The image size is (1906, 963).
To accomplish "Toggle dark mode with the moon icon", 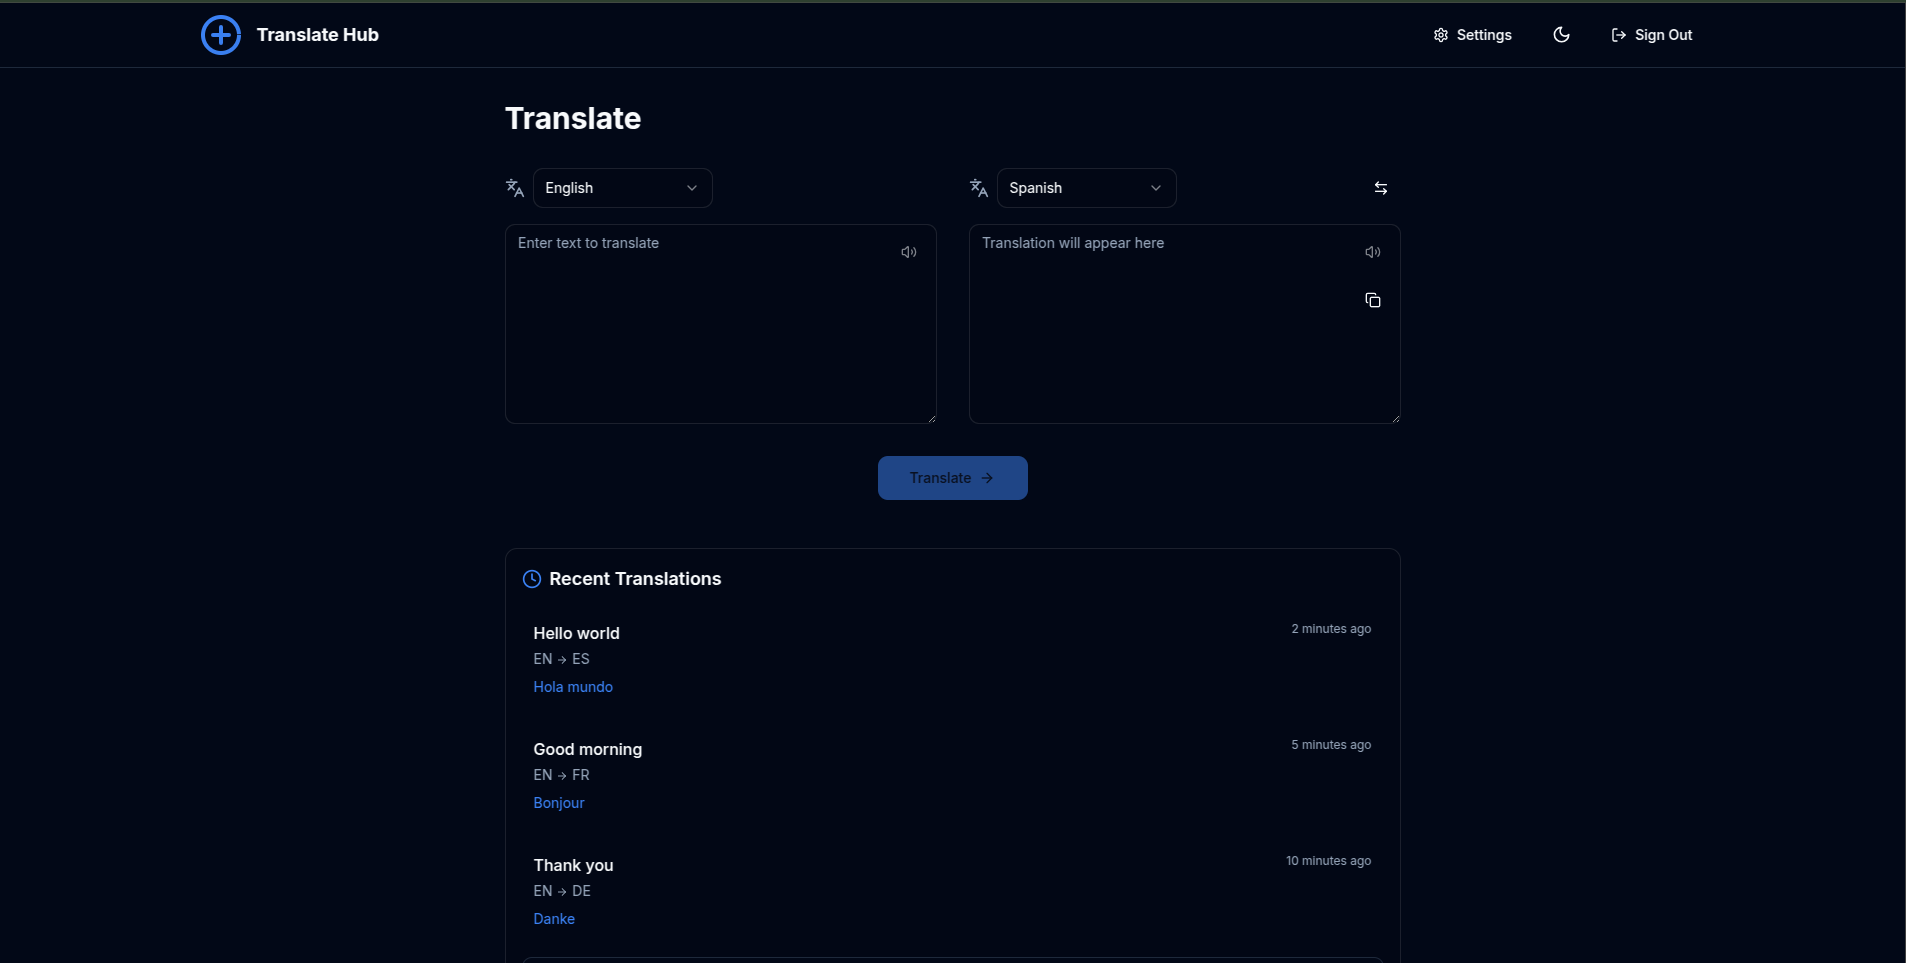I will pyautogui.click(x=1561, y=34).
